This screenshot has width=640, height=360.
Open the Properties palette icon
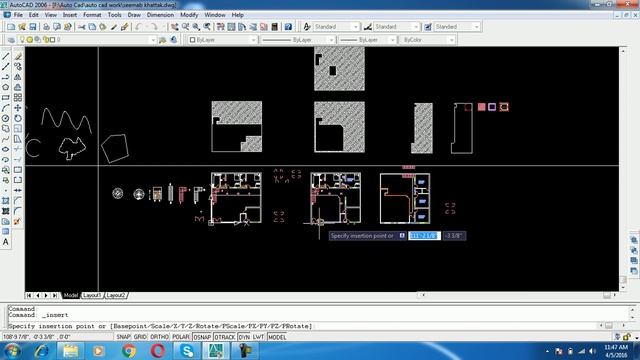(x=221, y=27)
